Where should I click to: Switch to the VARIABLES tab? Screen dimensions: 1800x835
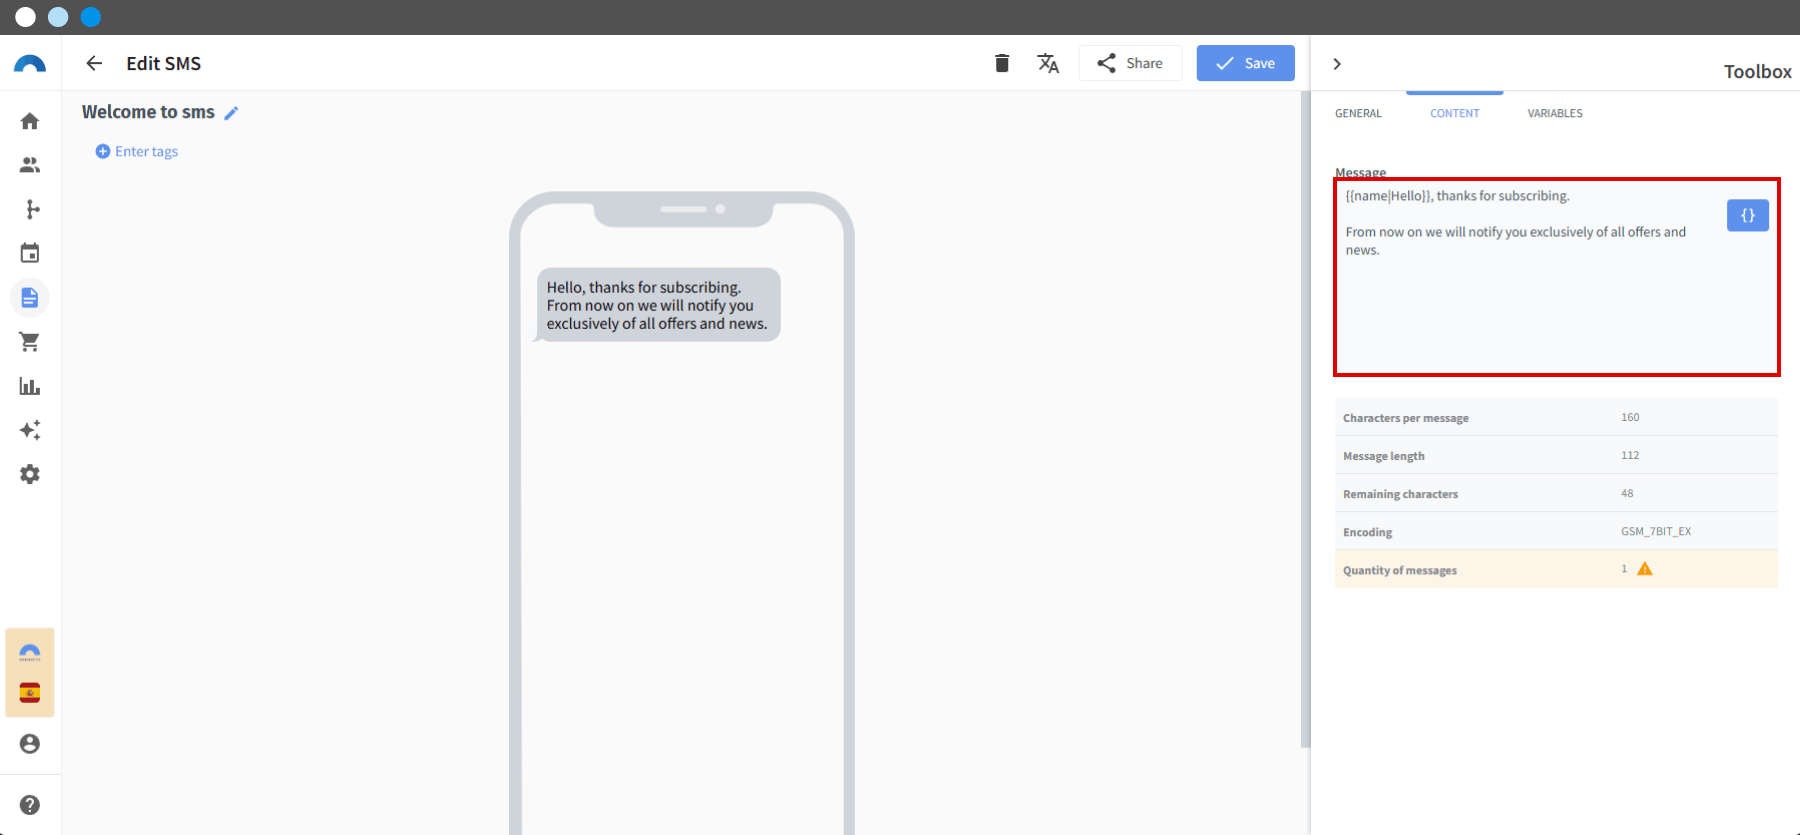(x=1555, y=113)
